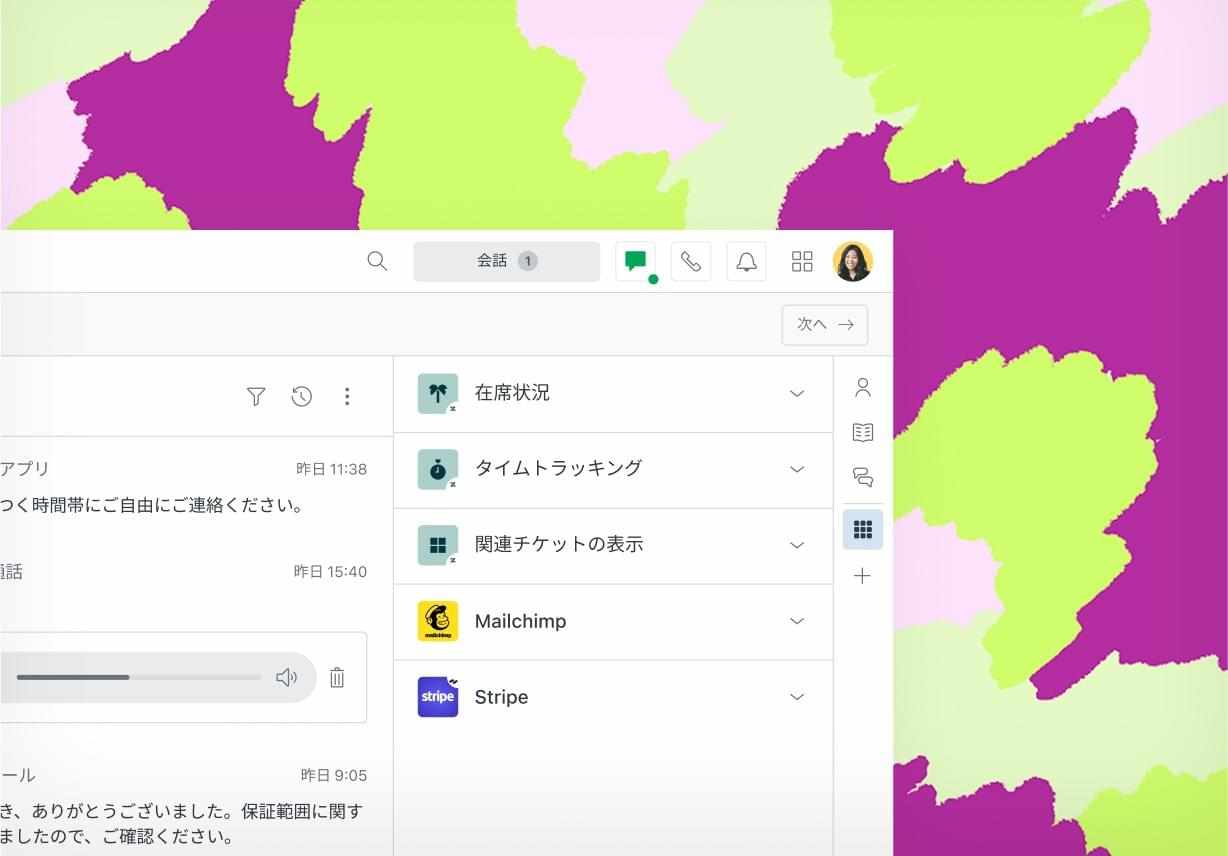This screenshot has height=856, width=1228.
Task: Expand the 関連チケットの表示 panel
Action: click(613, 546)
